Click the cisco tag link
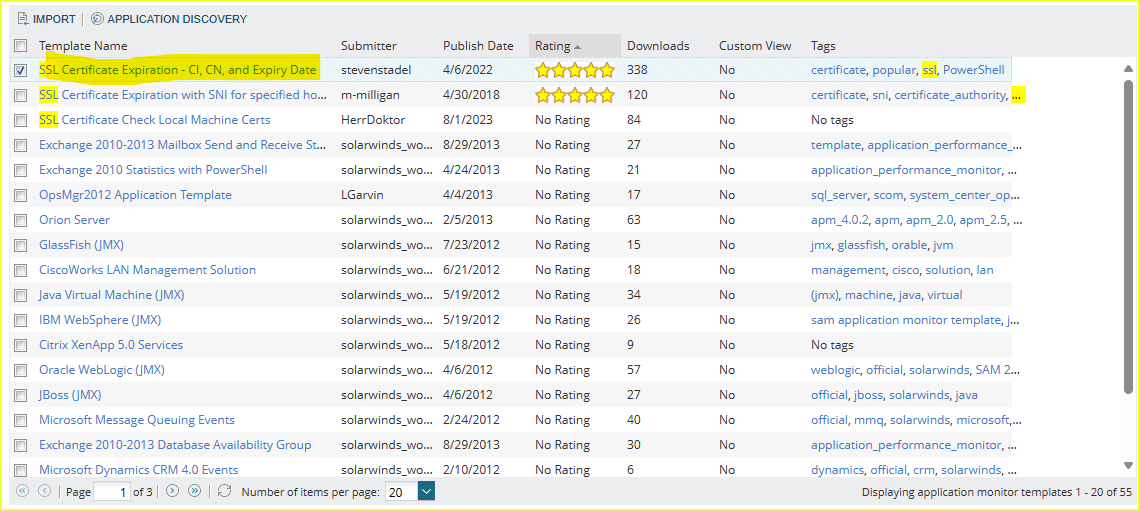Screen dimensions: 1140x511 coord(906,270)
